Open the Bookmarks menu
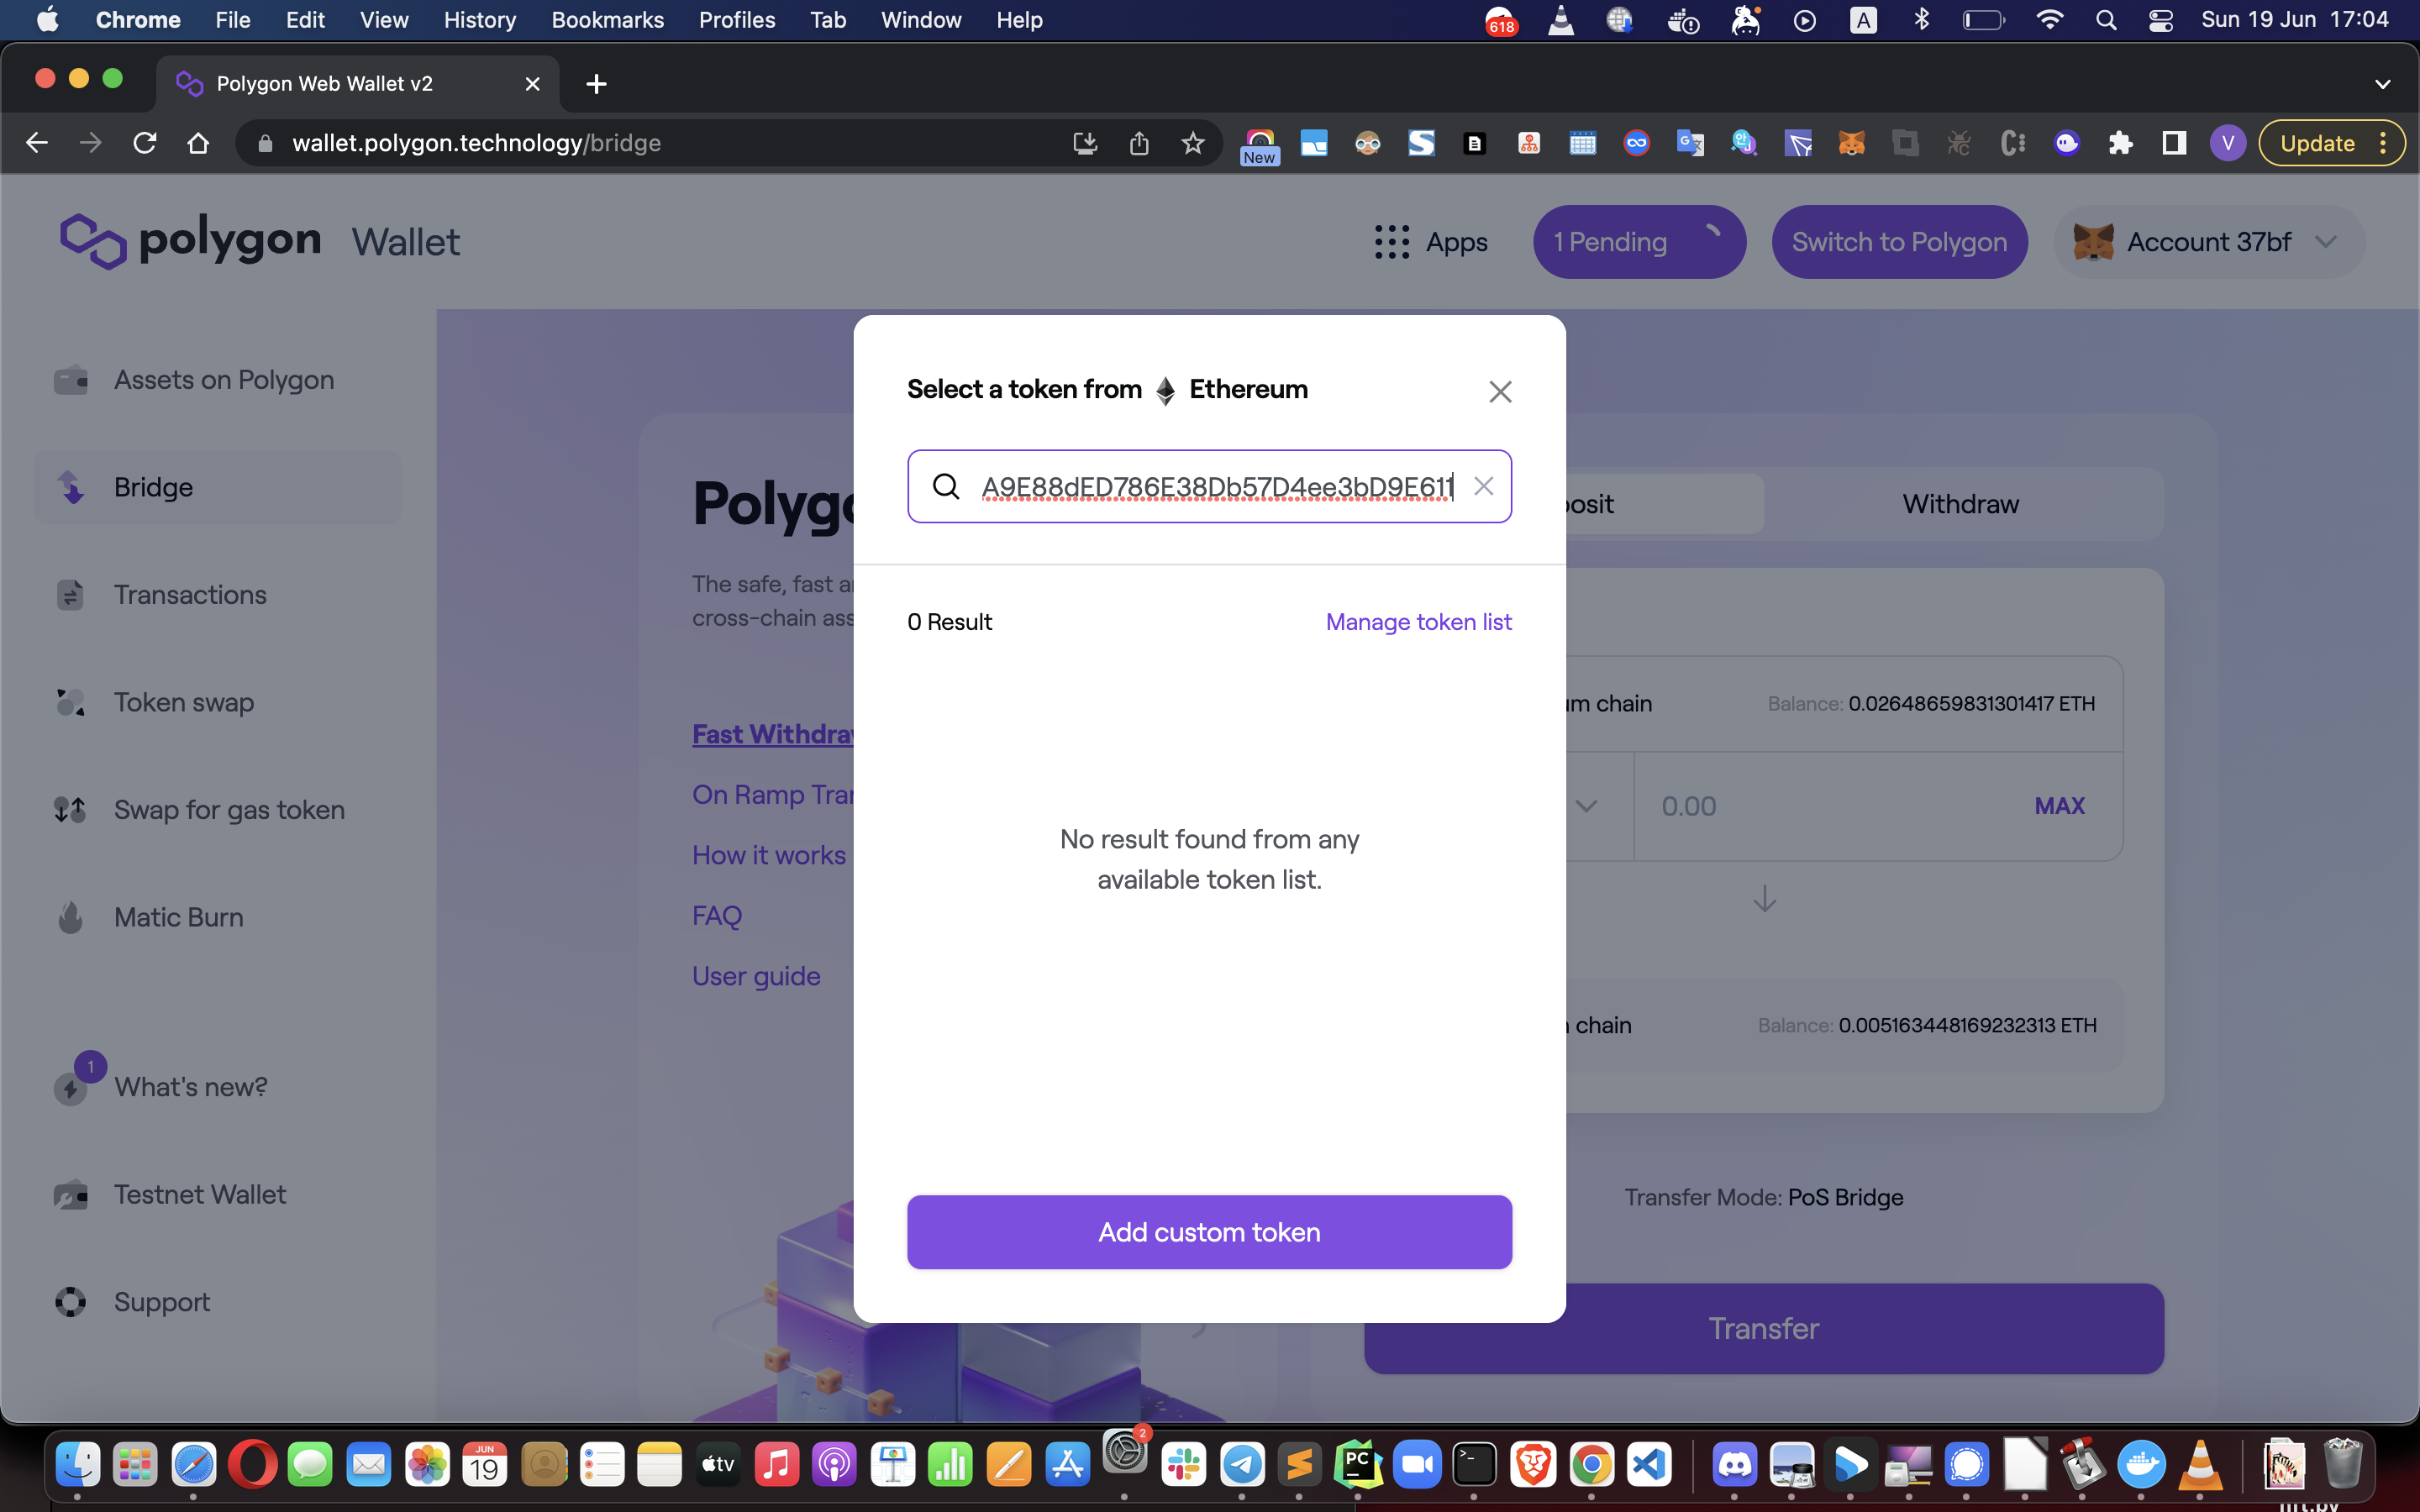 pyautogui.click(x=607, y=20)
